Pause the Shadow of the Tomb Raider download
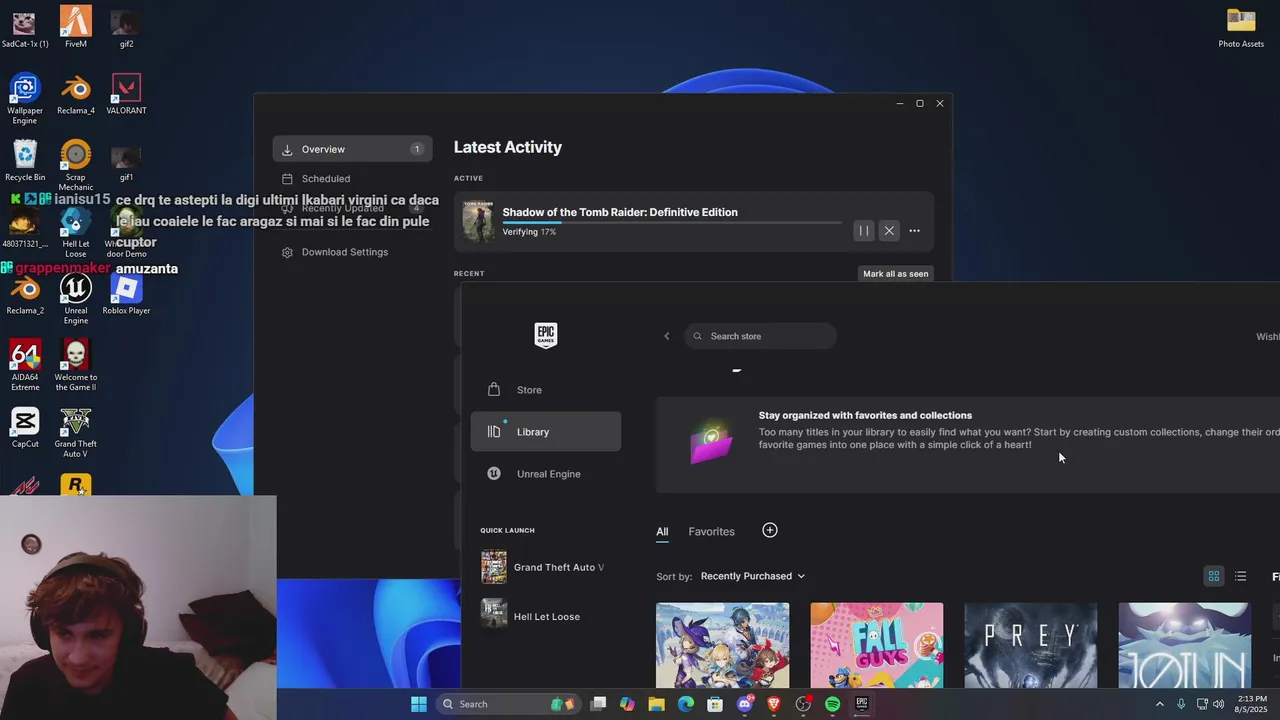Screen dimensions: 1280x720 pos(864,231)
